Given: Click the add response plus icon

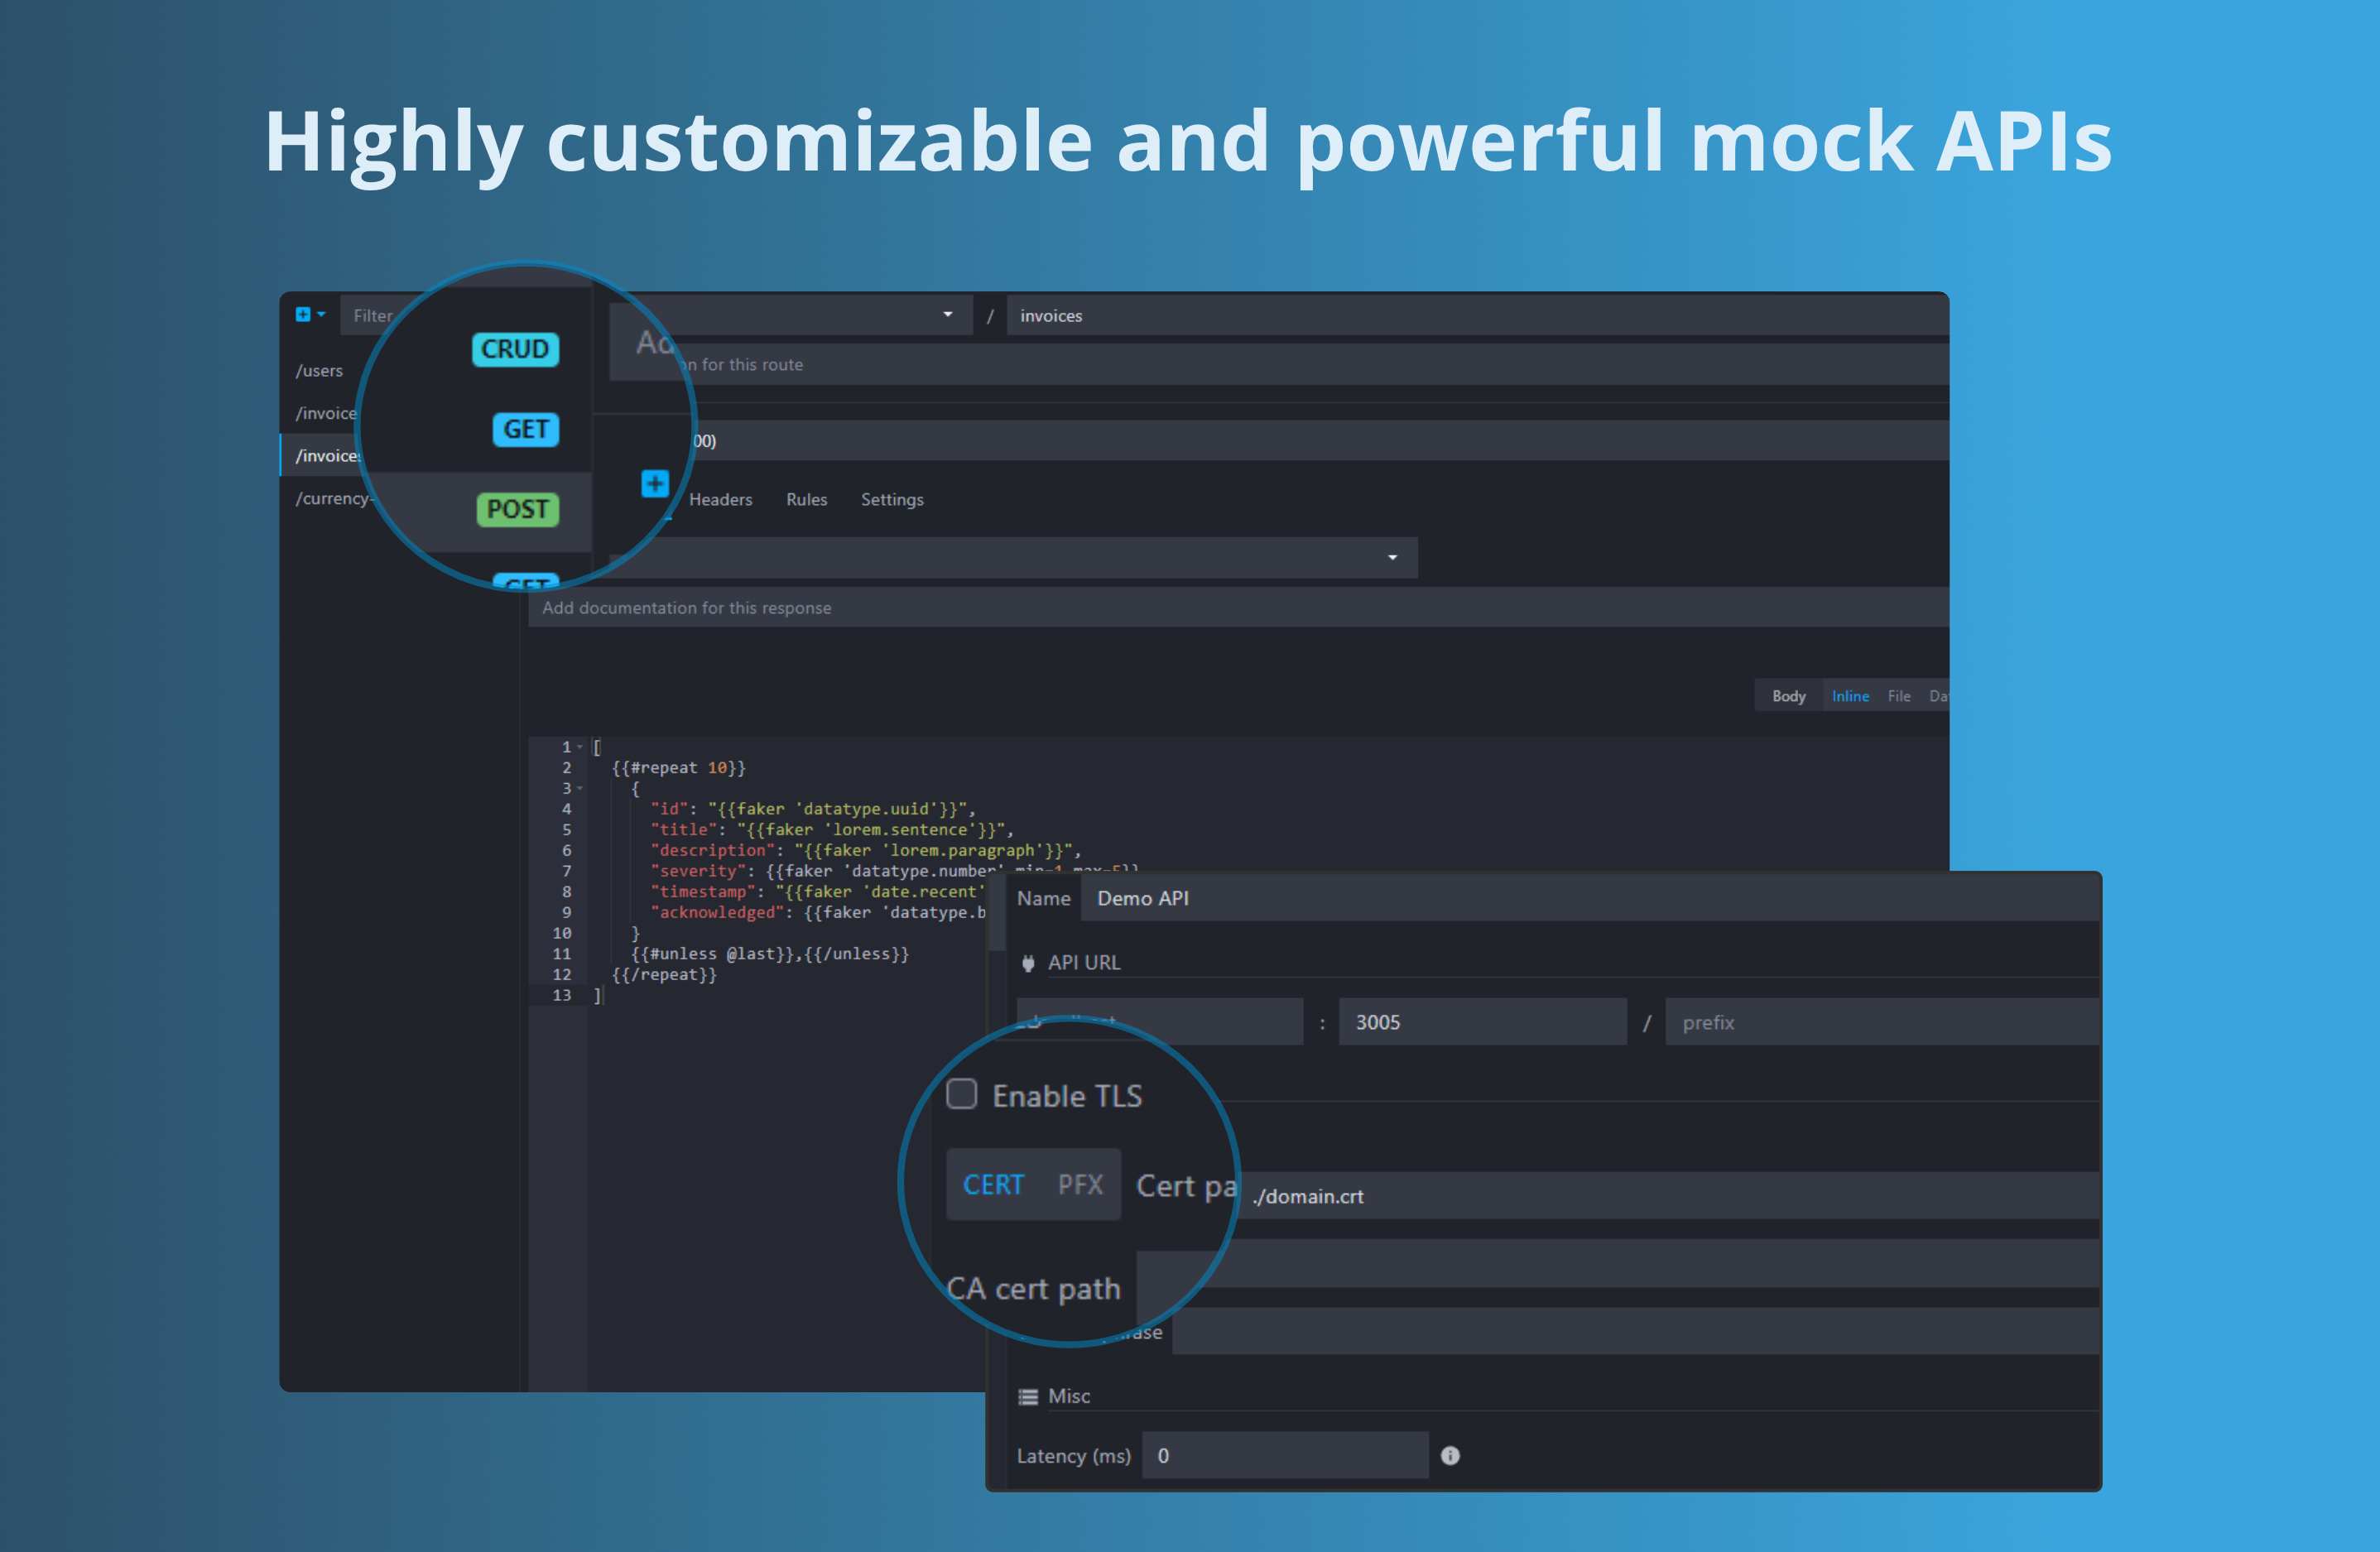Looking at the screenshot, I should [655, 483].
